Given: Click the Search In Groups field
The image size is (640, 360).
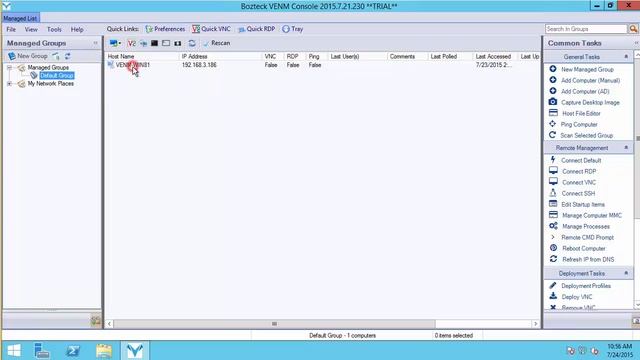Looking at the screenshot, I should click(586, 29).
